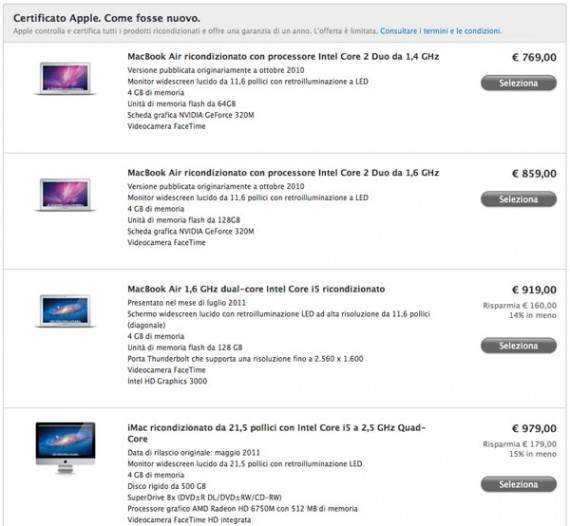The height and width of the screenshot is (526, 570).
Task: Click Seleziona for the € 859,00 MacBook Air
Action: (518, 199)
